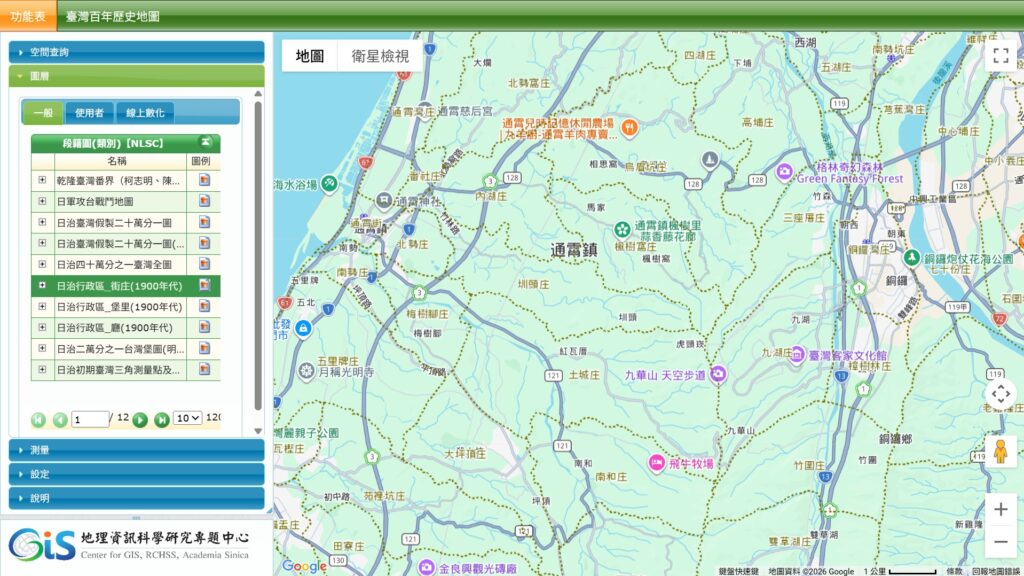Switch map to 衛星檢視 view
1024x576 pixels.
tap(380, 56)
